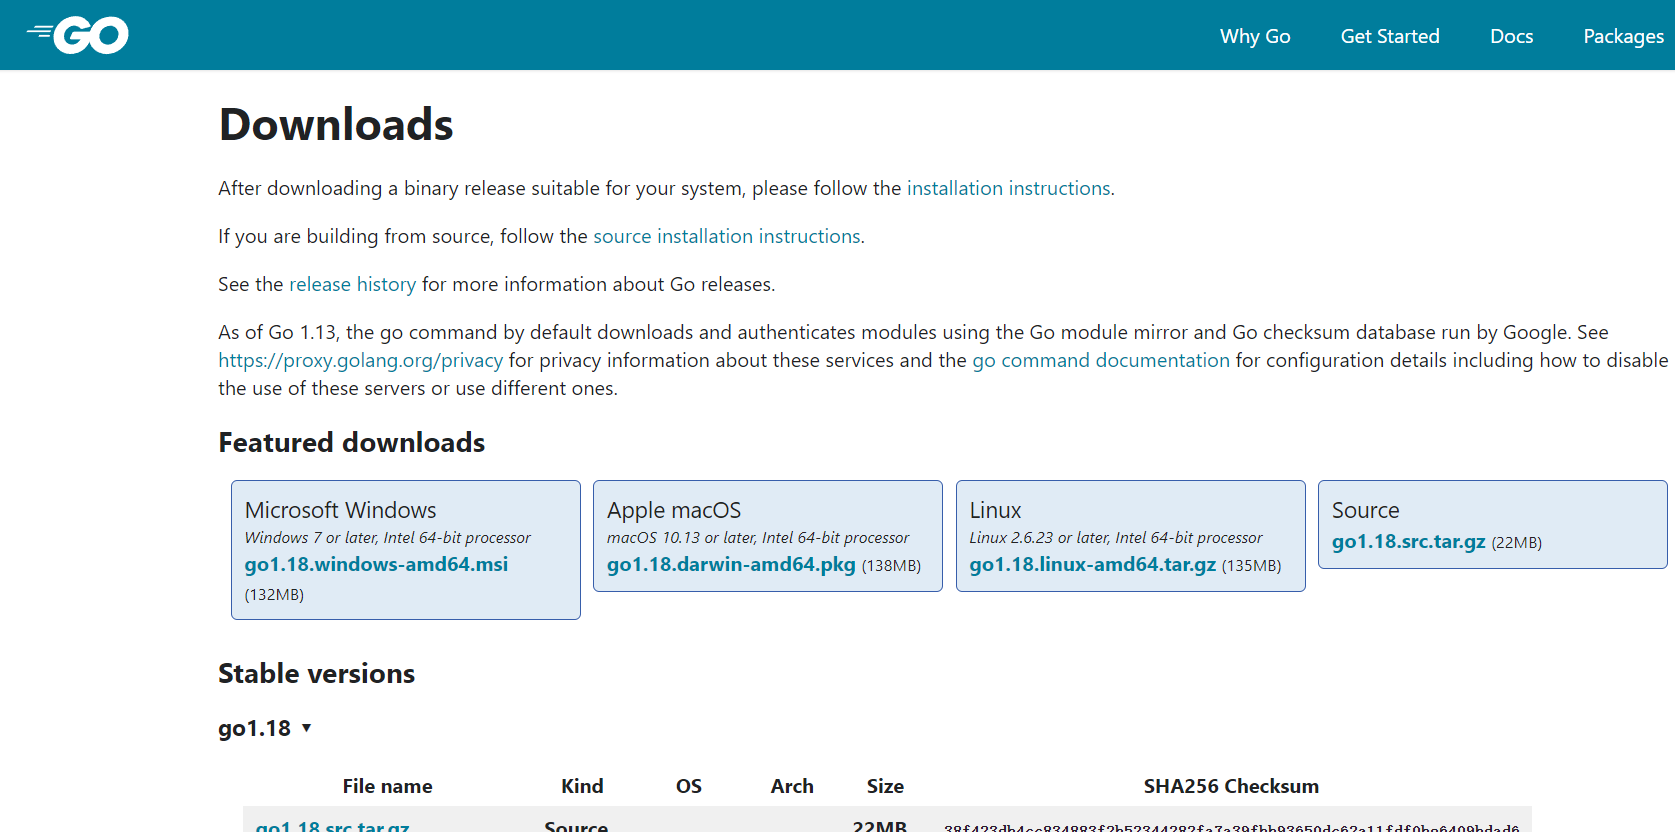Open the Get Started page
The height and width of the screenshot is (834, 1675).
click(1390, 36)
